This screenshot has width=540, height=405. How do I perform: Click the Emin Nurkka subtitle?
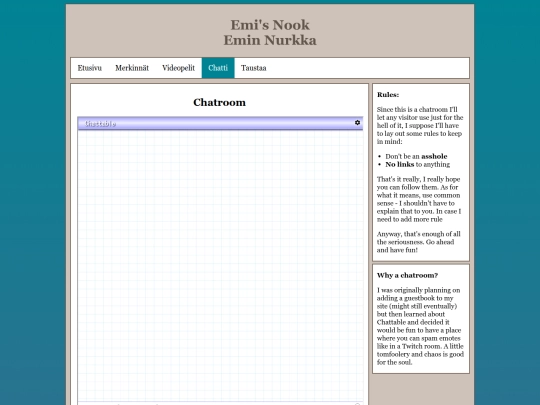(x=270, y=40)
